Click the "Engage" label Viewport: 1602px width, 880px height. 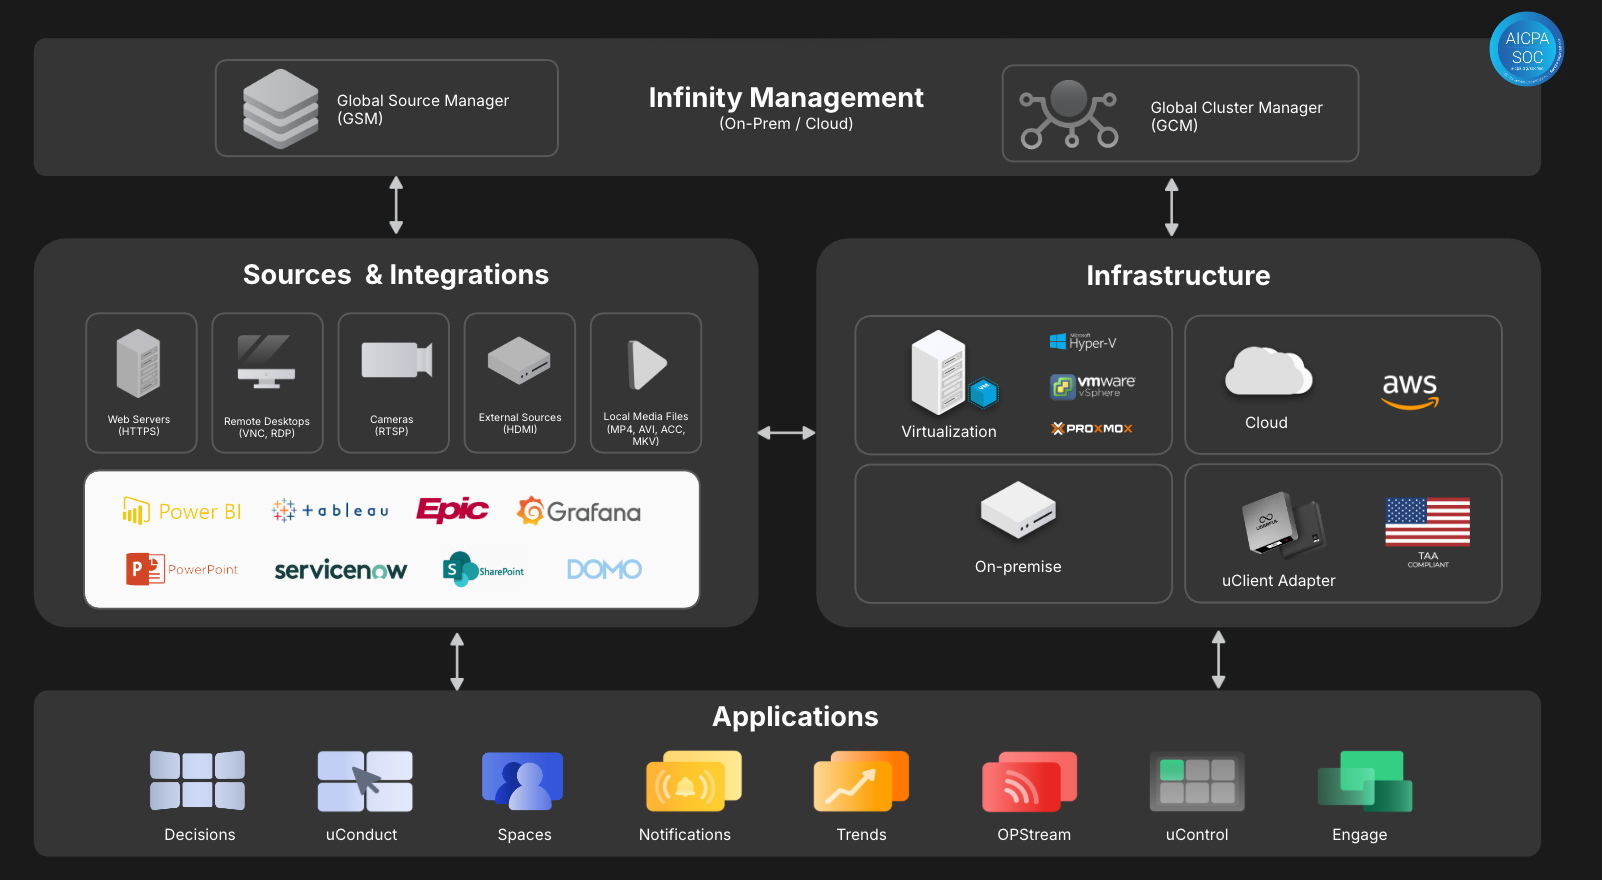click(1360, 834)
